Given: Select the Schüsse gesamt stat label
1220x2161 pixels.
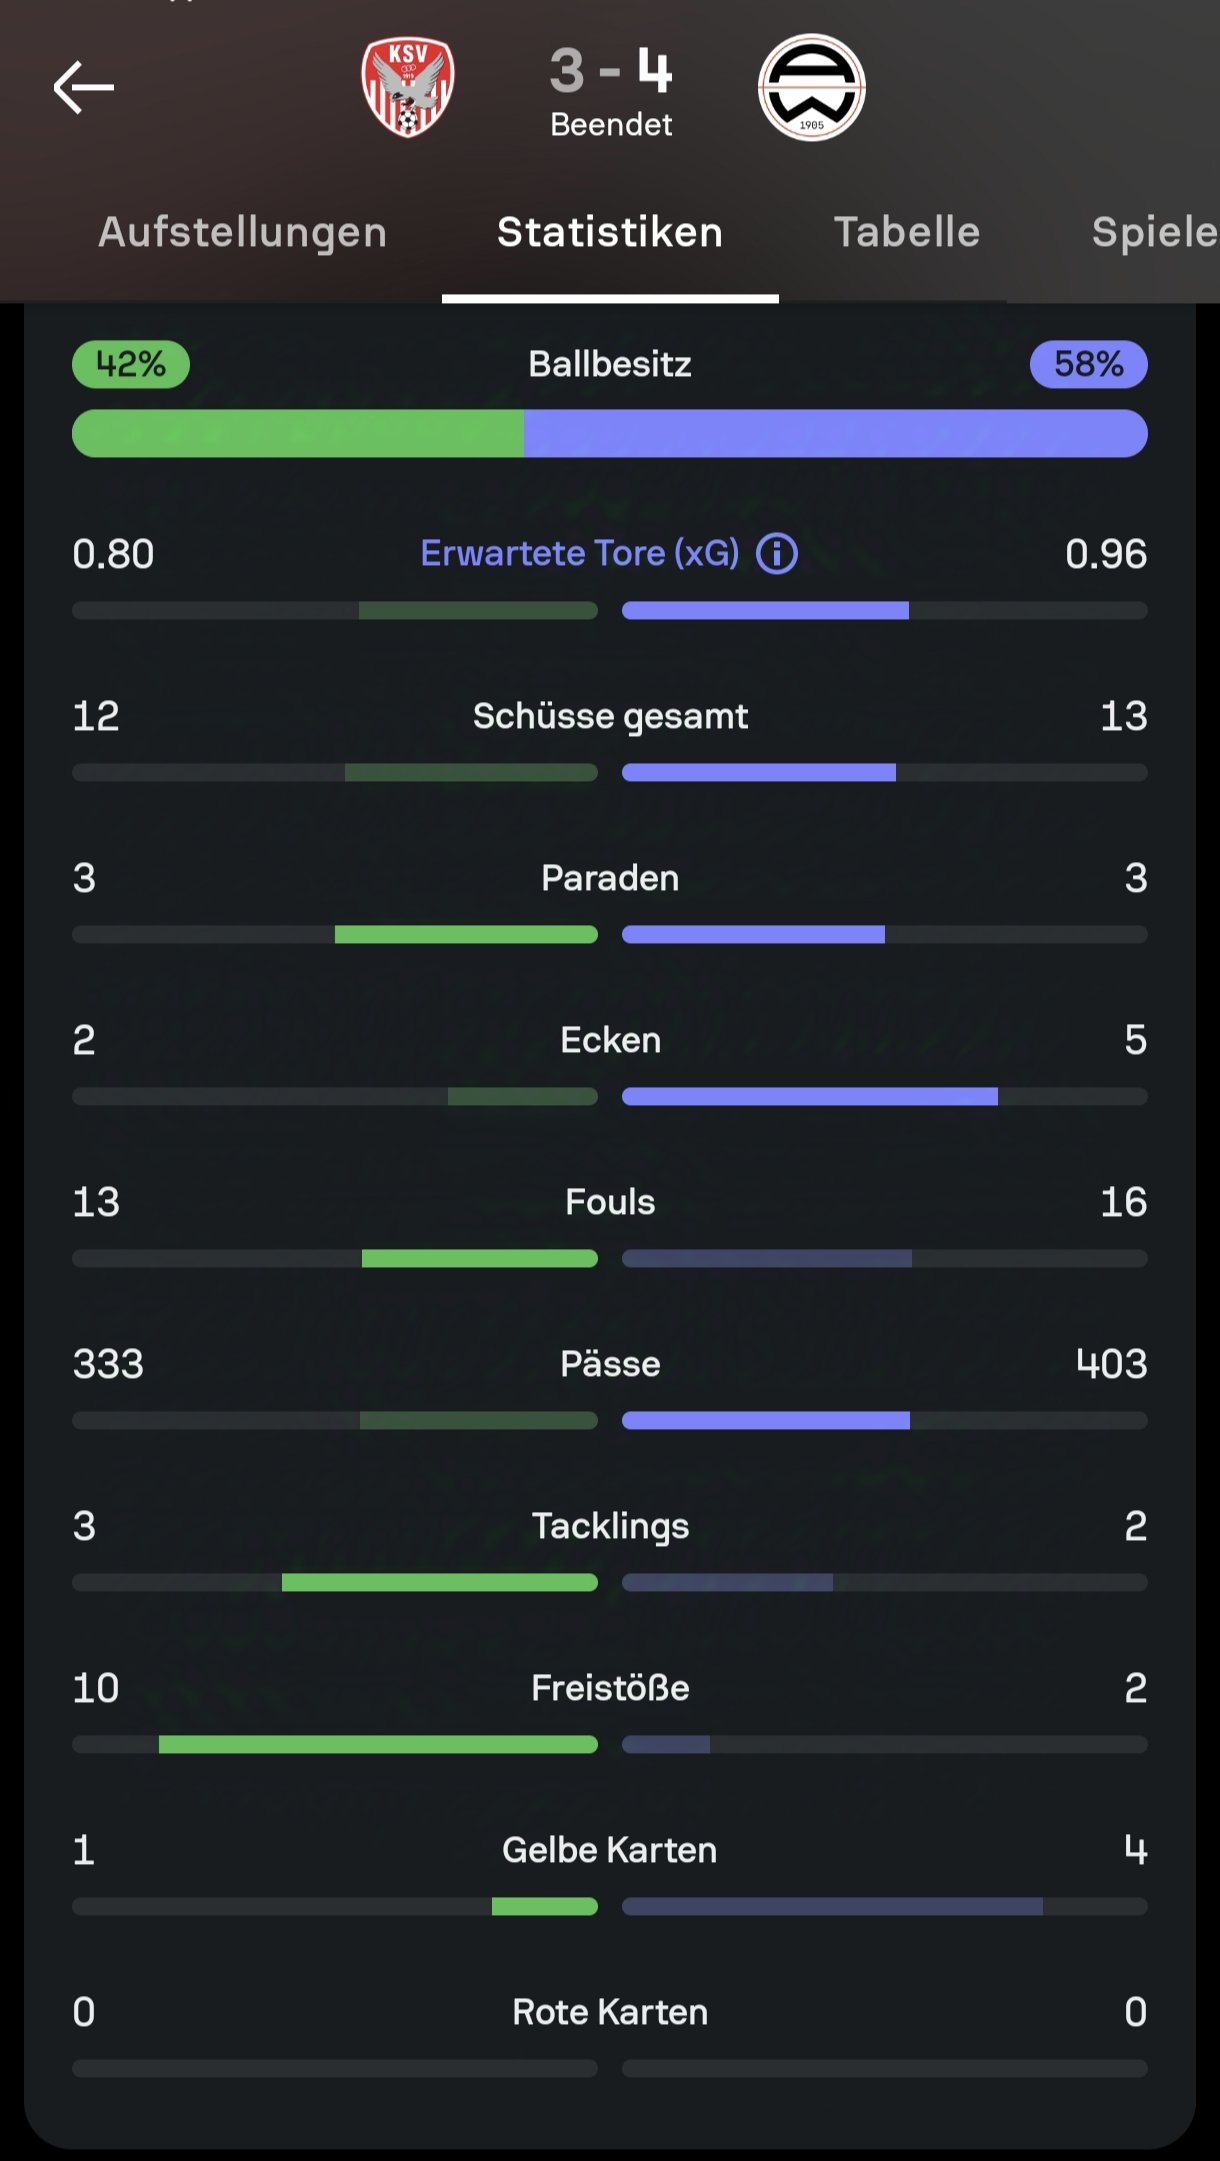Looking at the screenshot, I should (x=610, y=716).
